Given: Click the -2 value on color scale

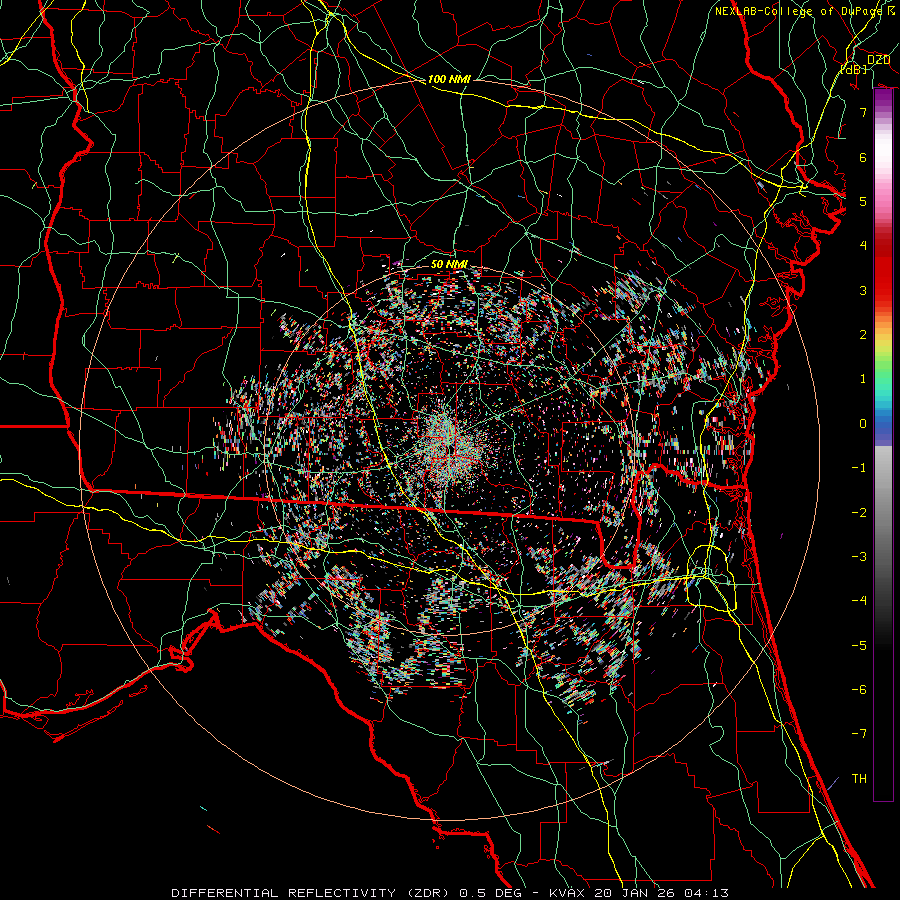Looking at the screenshot, I should (859, 513).
